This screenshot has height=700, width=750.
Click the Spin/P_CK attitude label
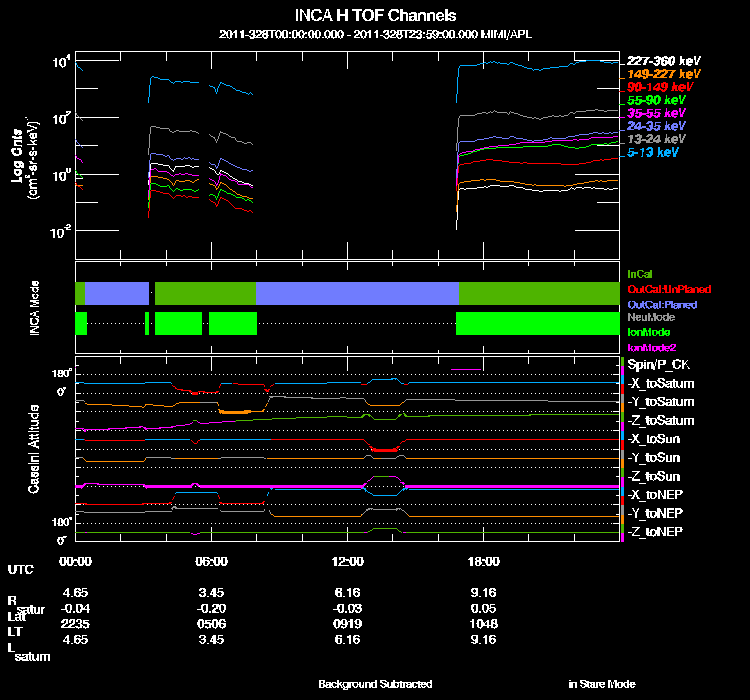point(658,365)
